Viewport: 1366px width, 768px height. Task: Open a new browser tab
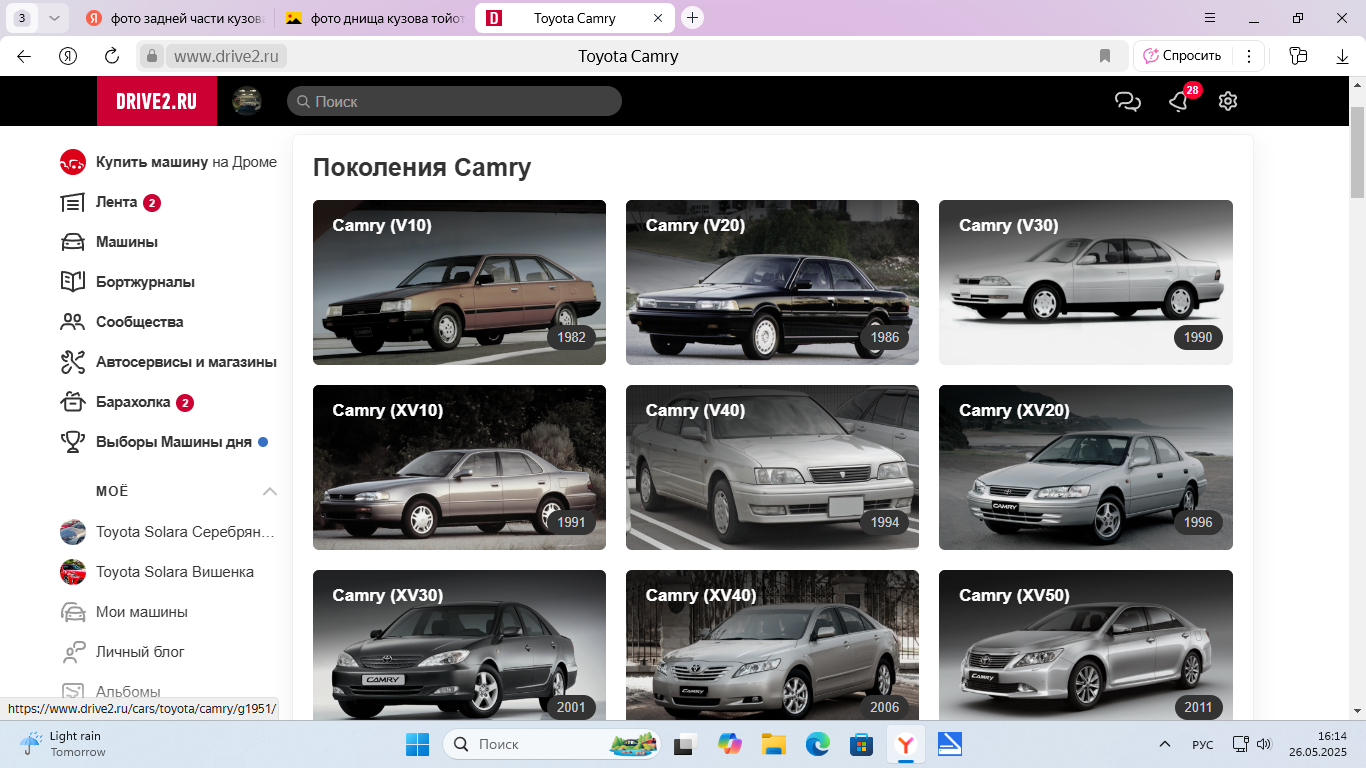692,18
